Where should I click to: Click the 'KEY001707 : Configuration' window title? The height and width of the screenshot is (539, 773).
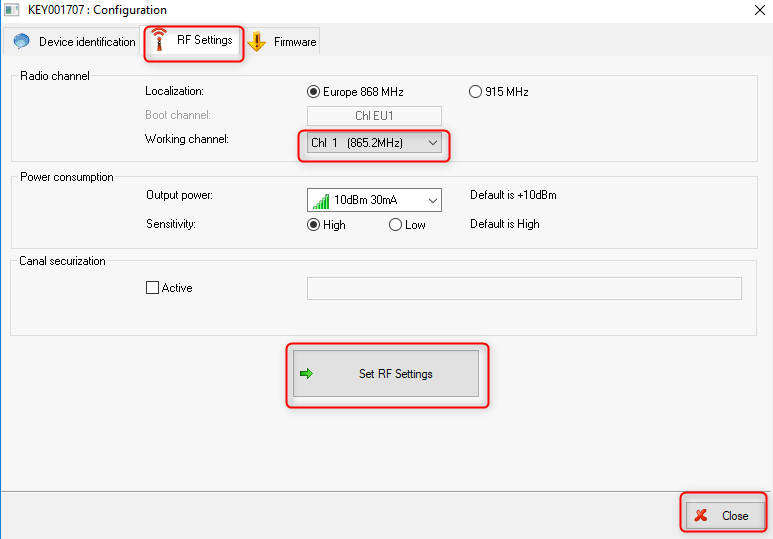click(97, 10)
